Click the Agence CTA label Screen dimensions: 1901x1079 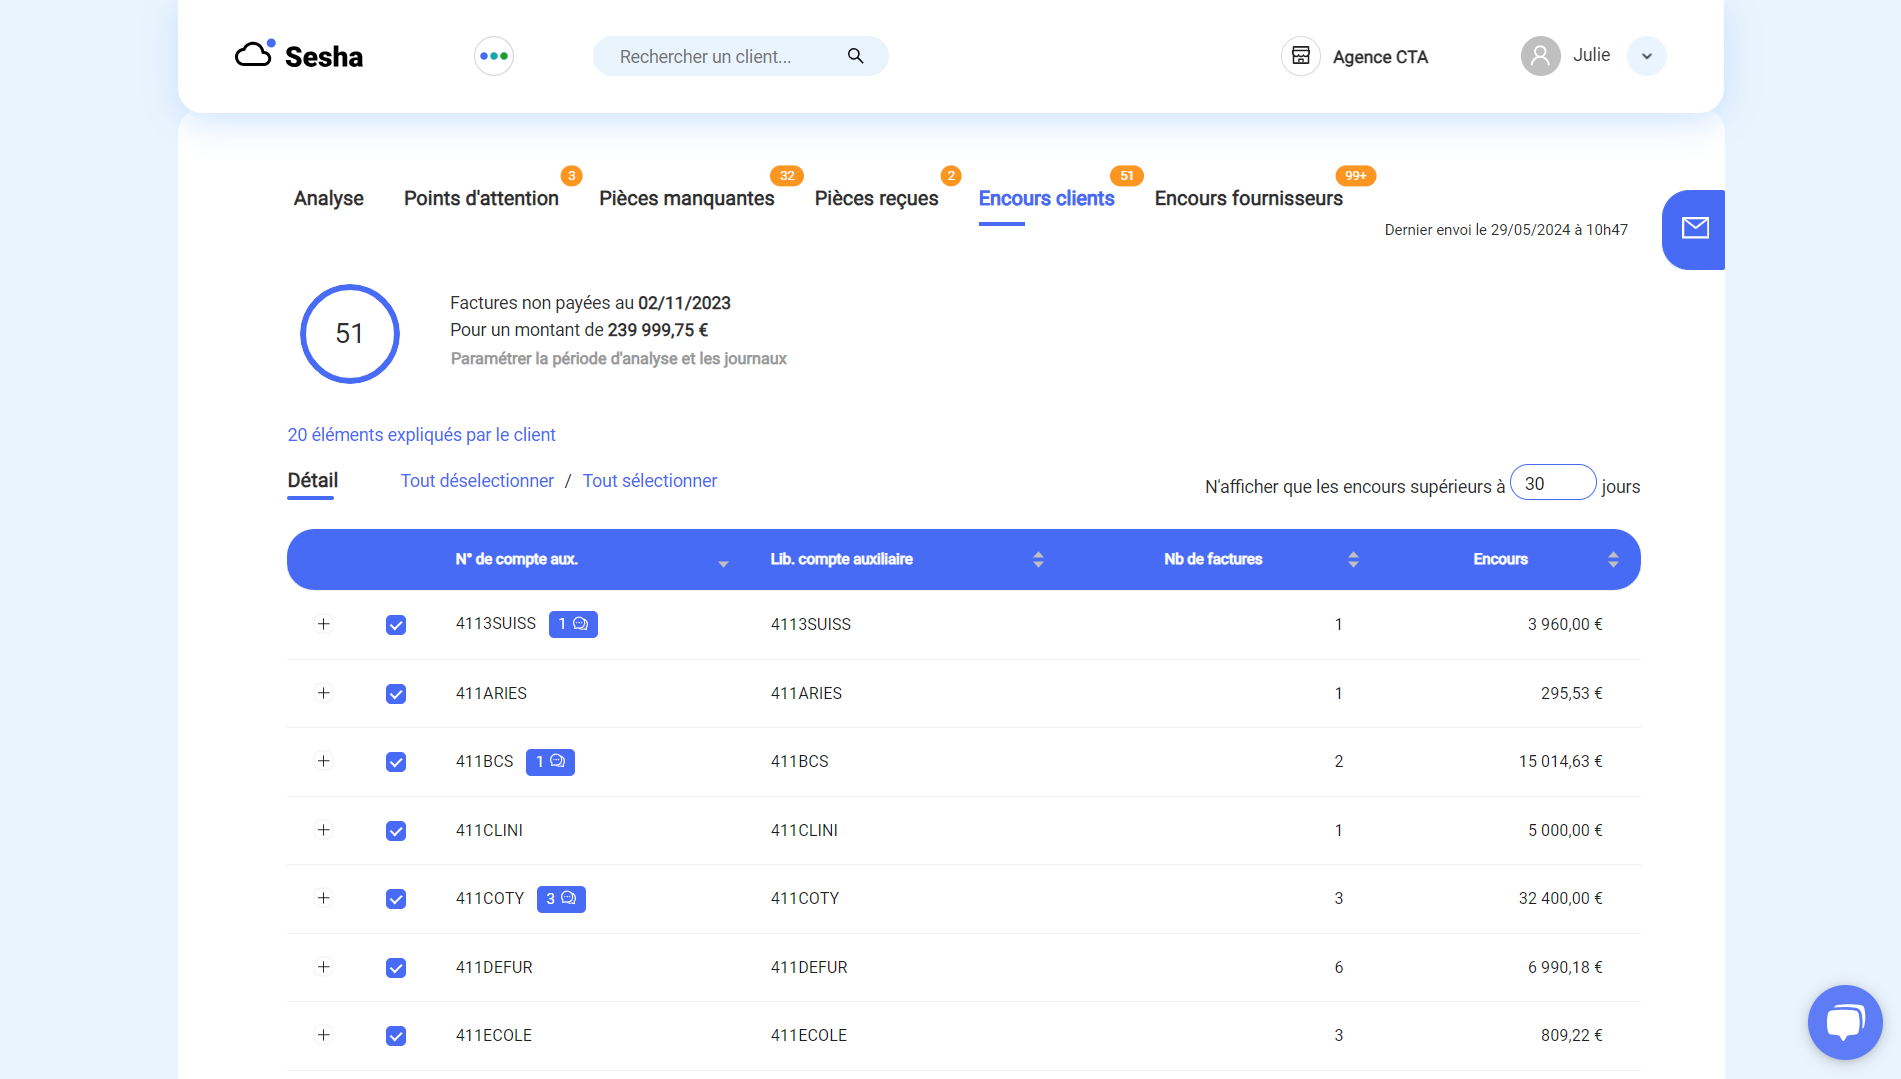point(1380,57)
